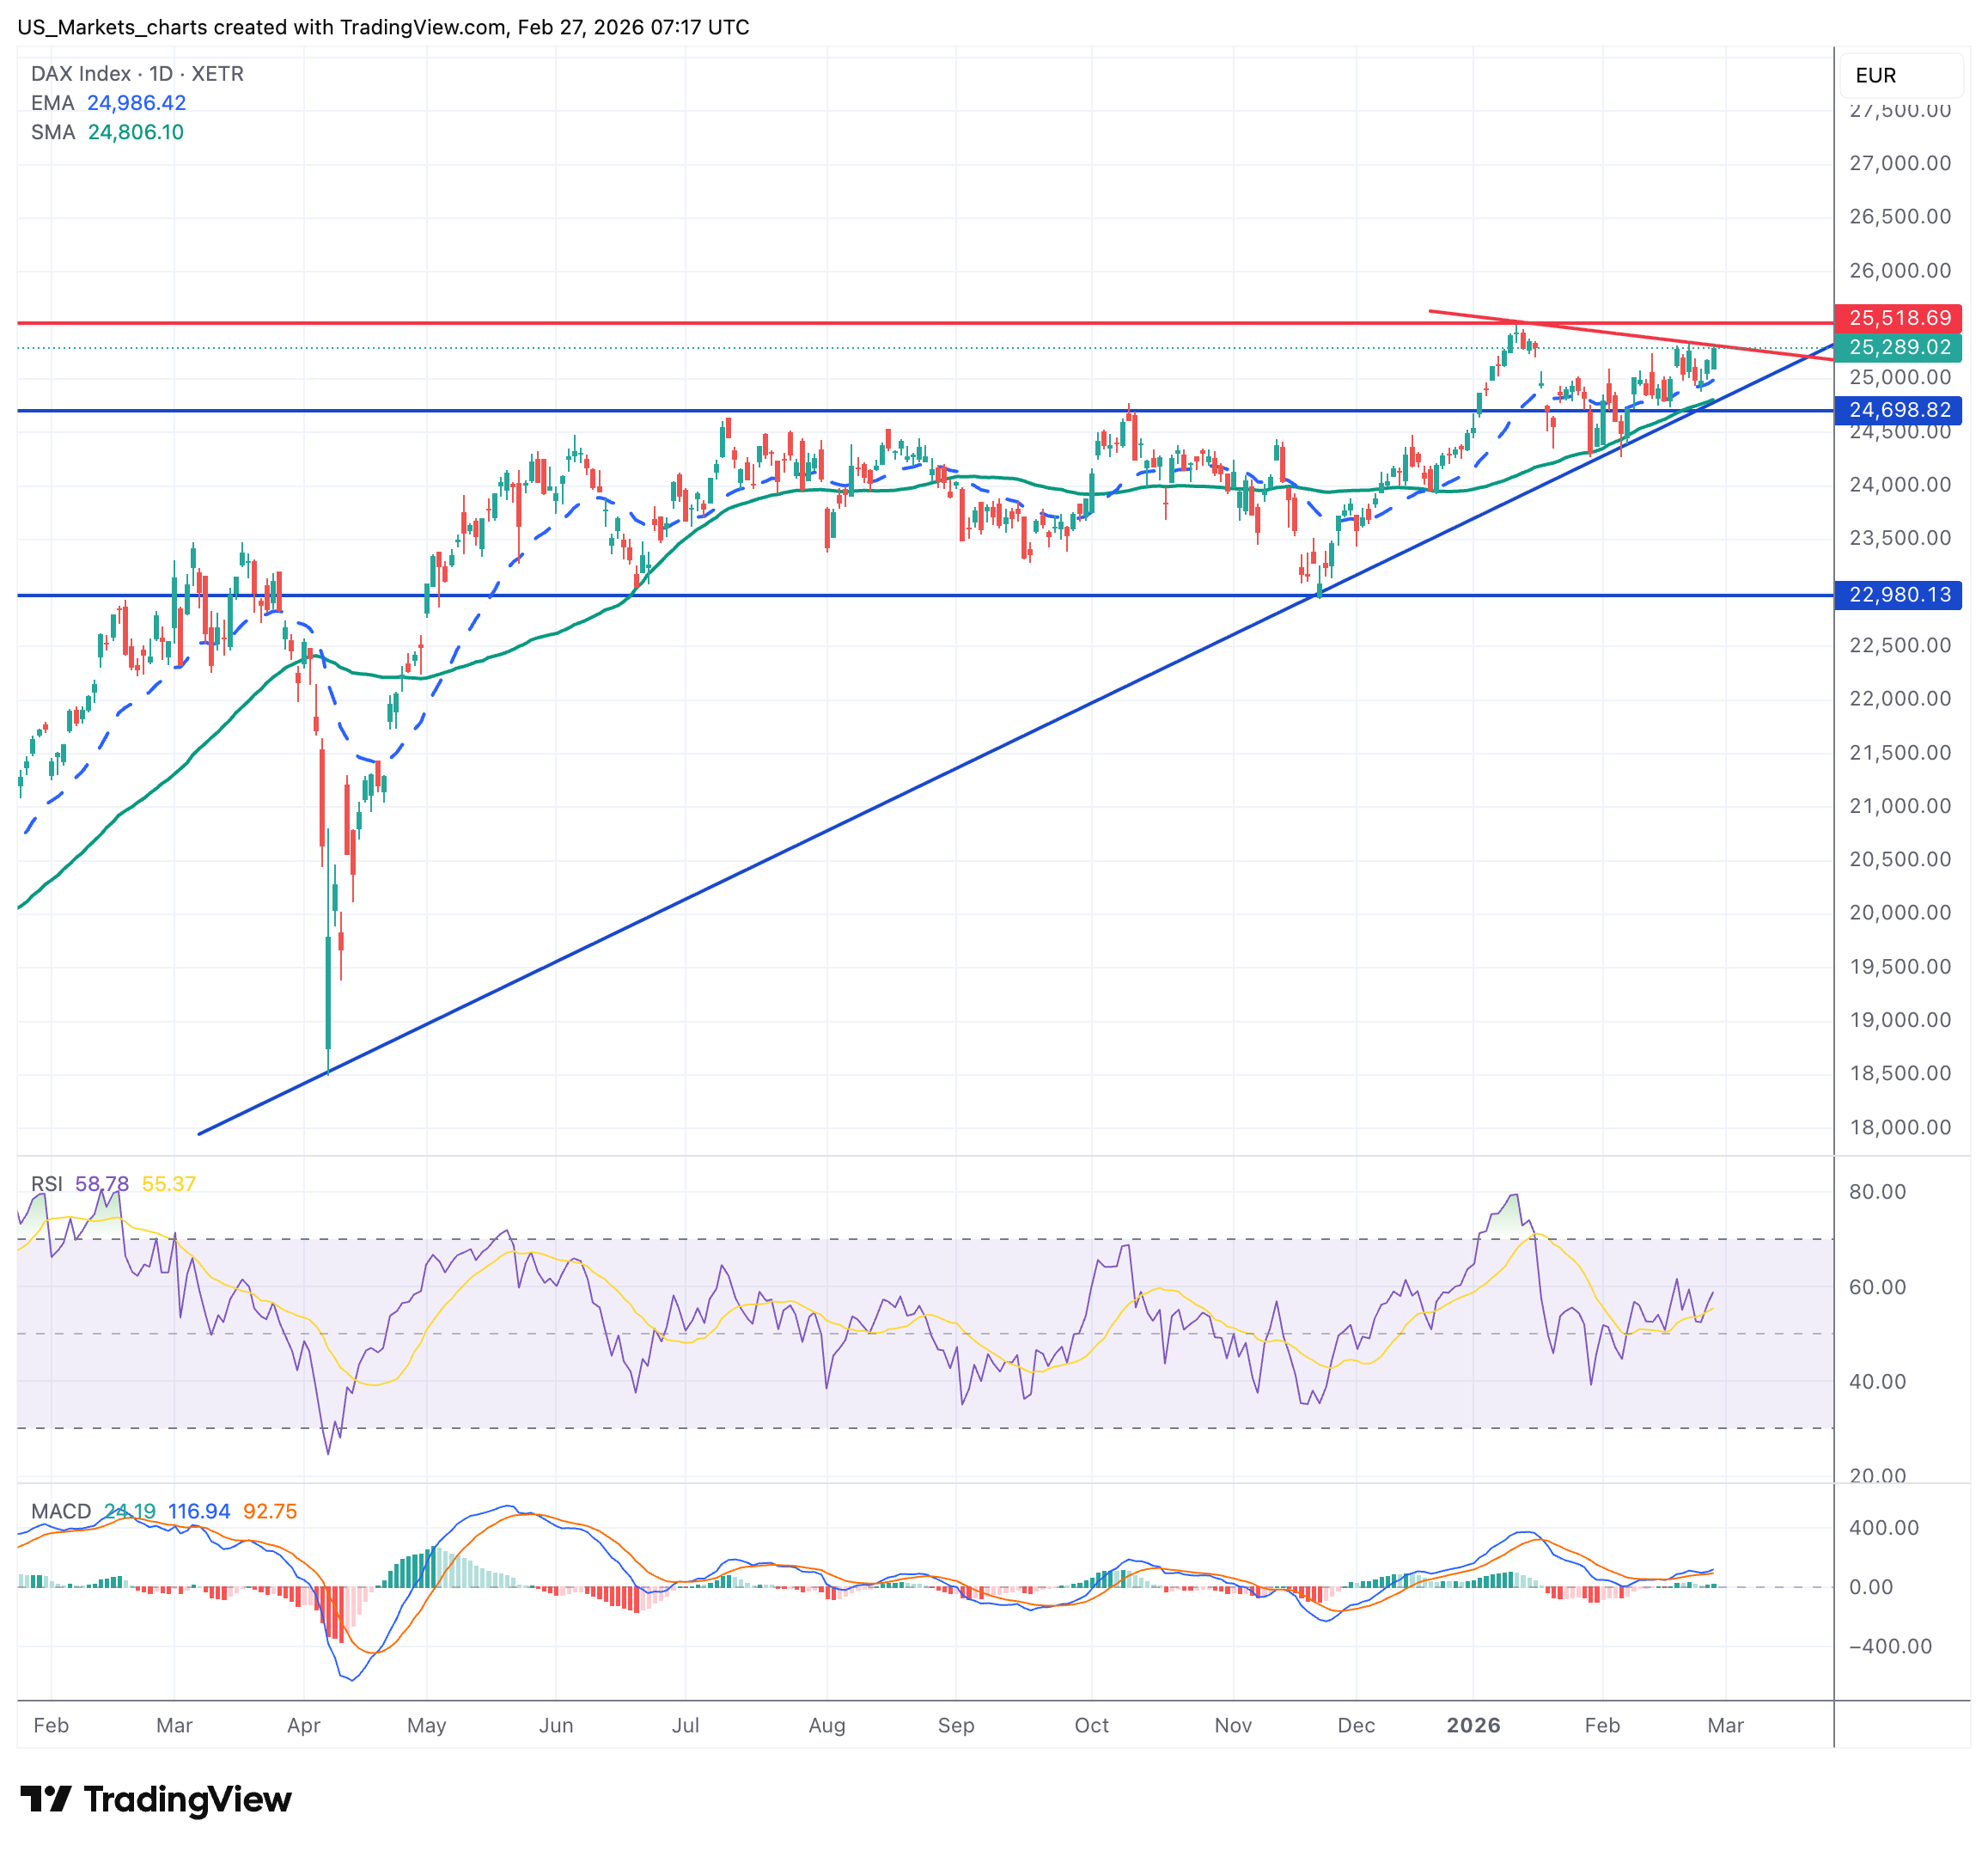Click the red 25,518.69 price label

tap(1898, 318)
